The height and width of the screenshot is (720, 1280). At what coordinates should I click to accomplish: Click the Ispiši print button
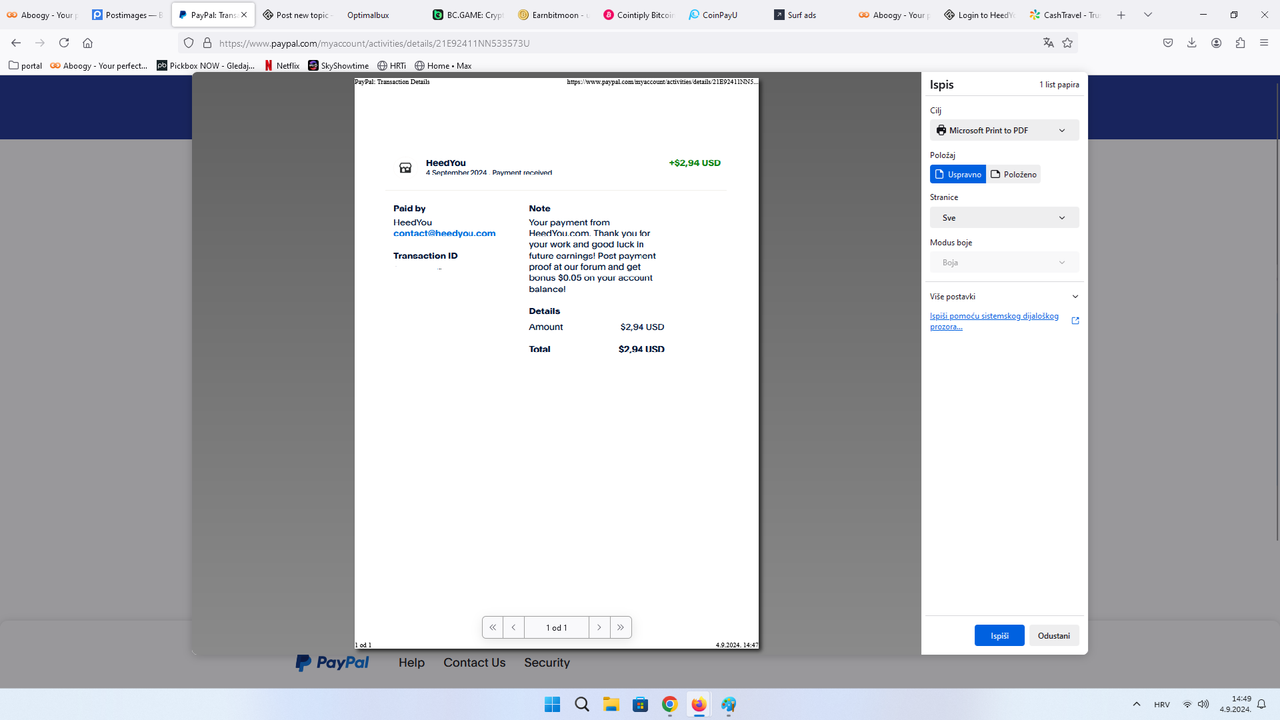1000,635
